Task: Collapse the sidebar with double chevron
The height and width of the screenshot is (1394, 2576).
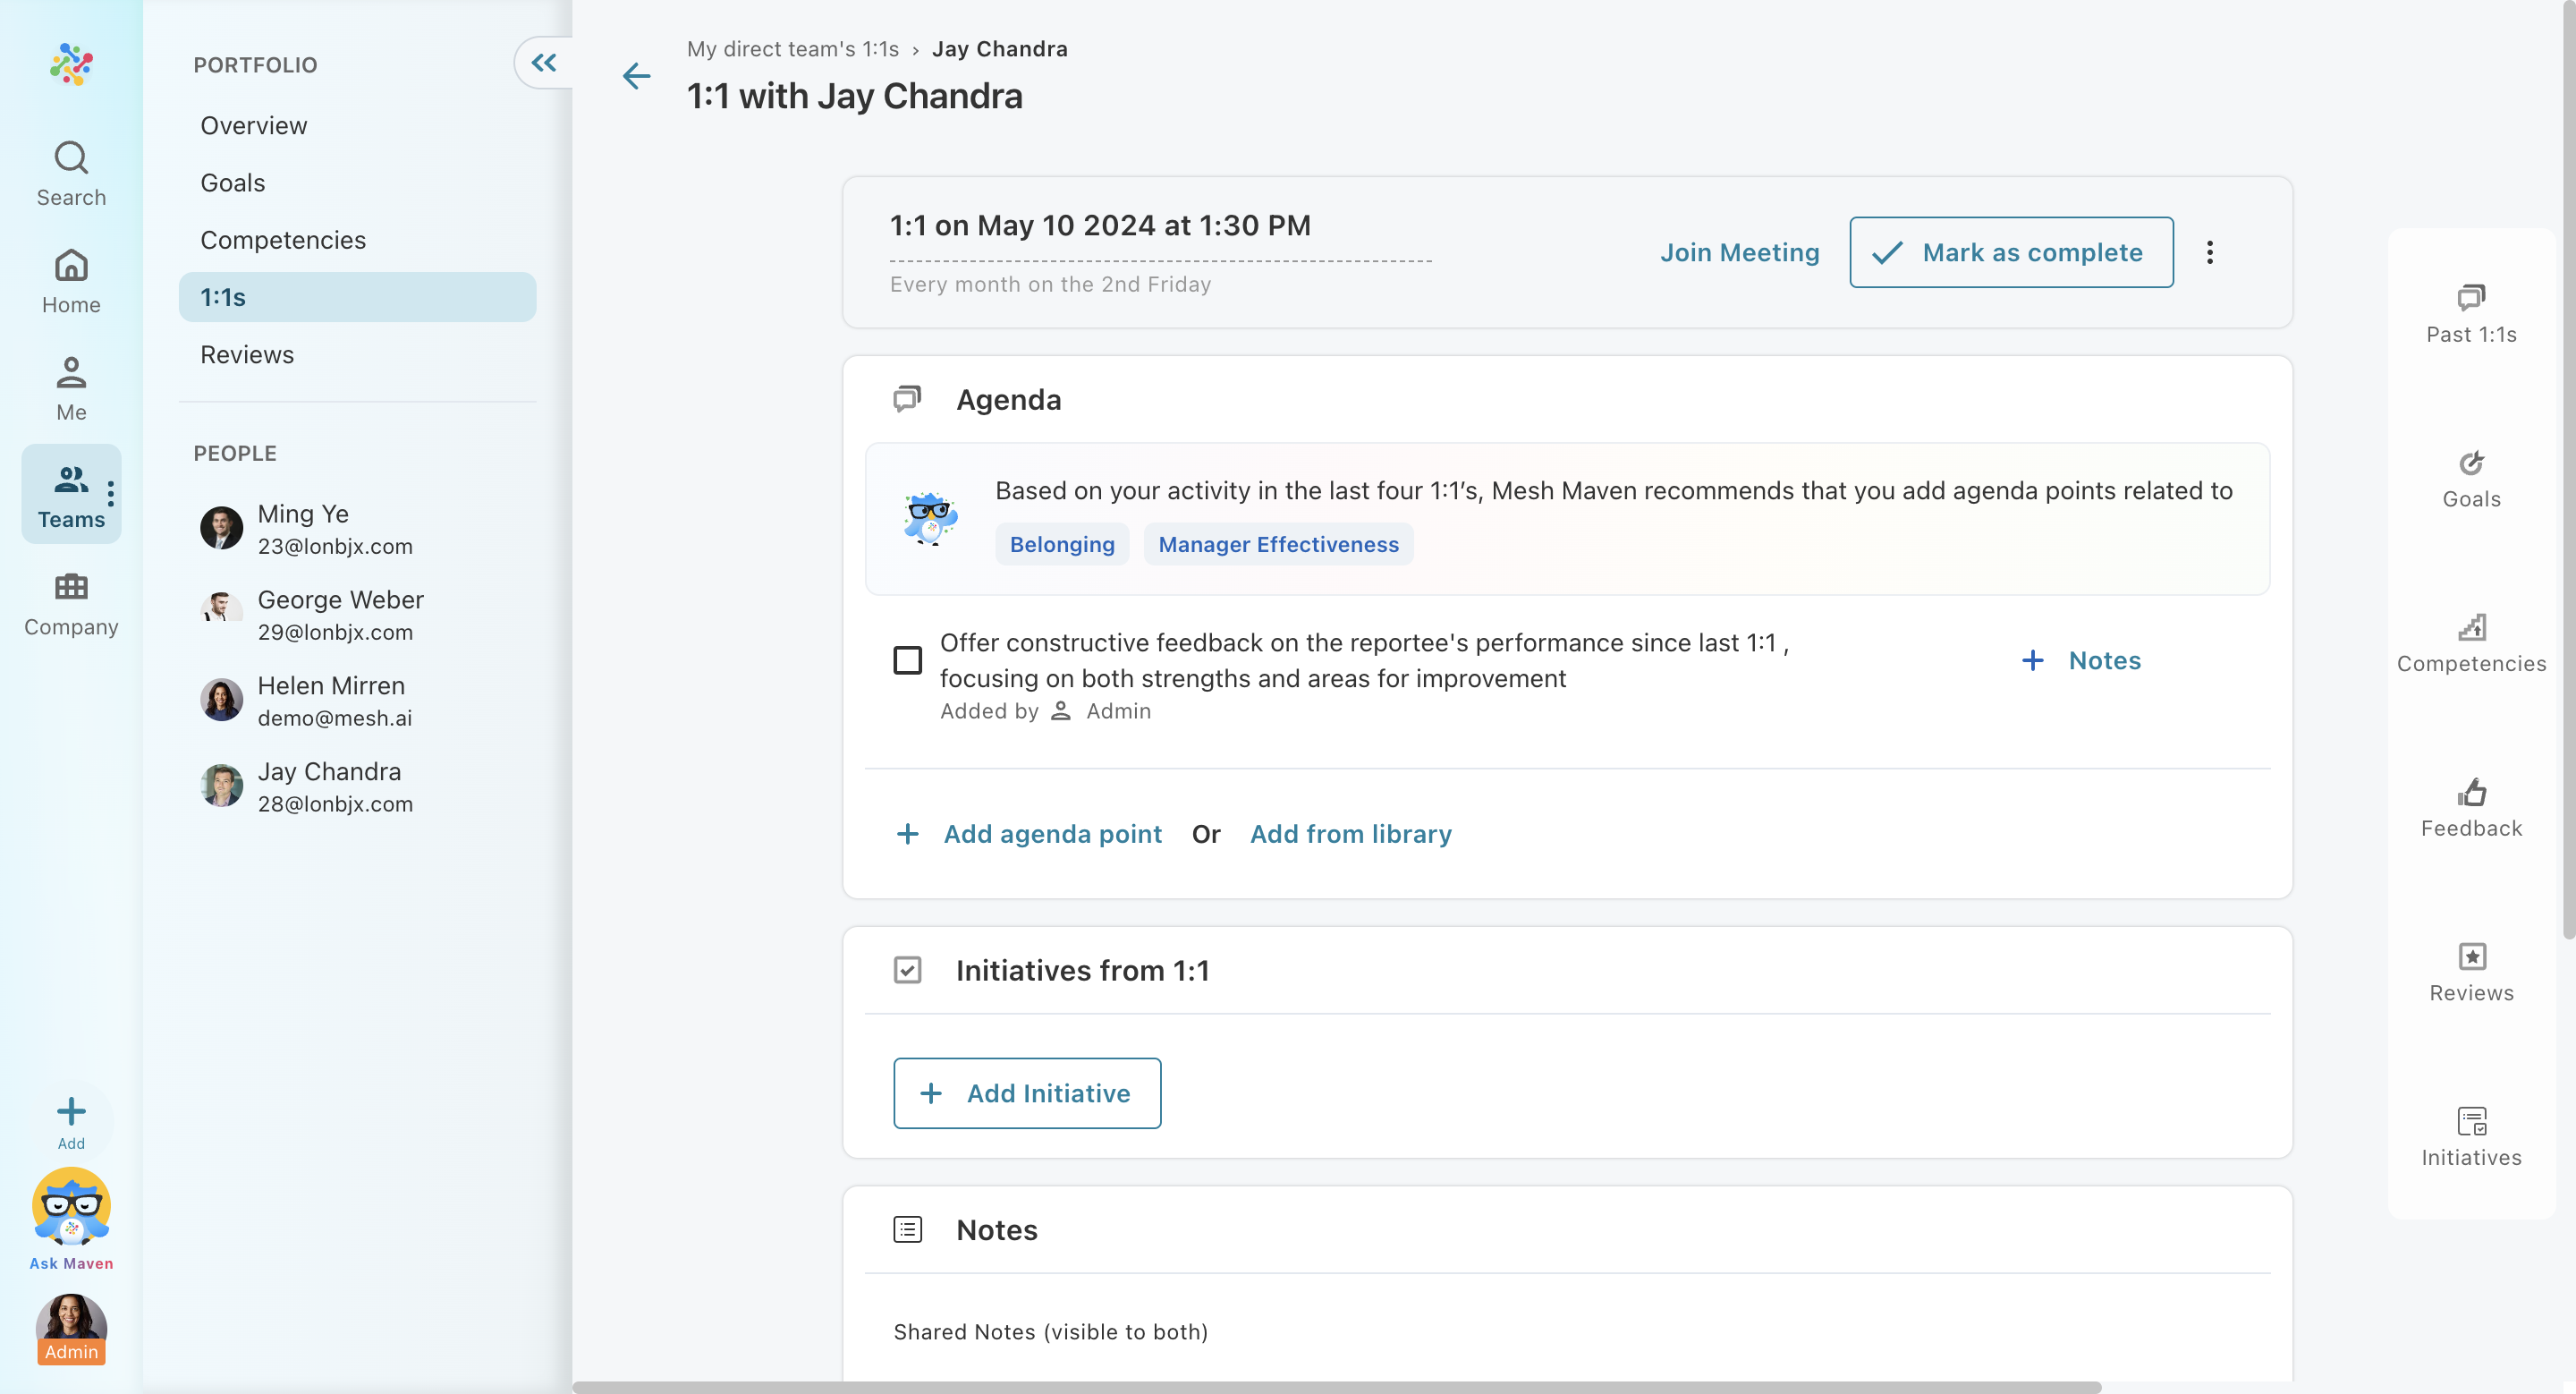Action: (543, 63)
